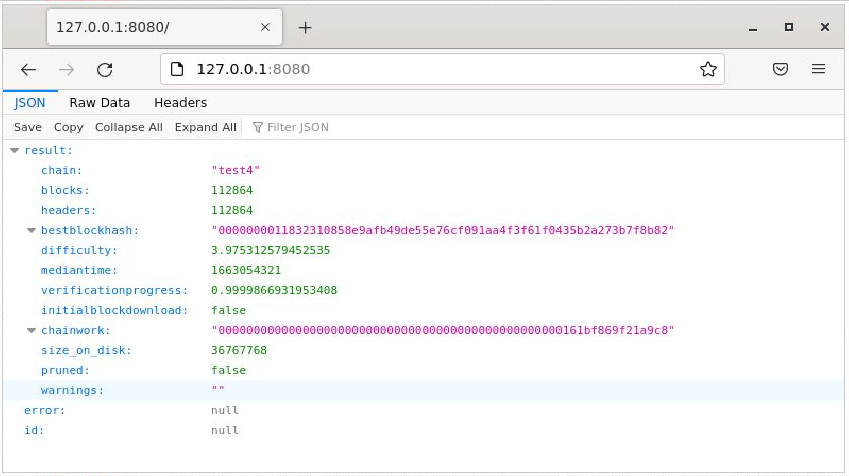Select the warnings key

[72, 390]
